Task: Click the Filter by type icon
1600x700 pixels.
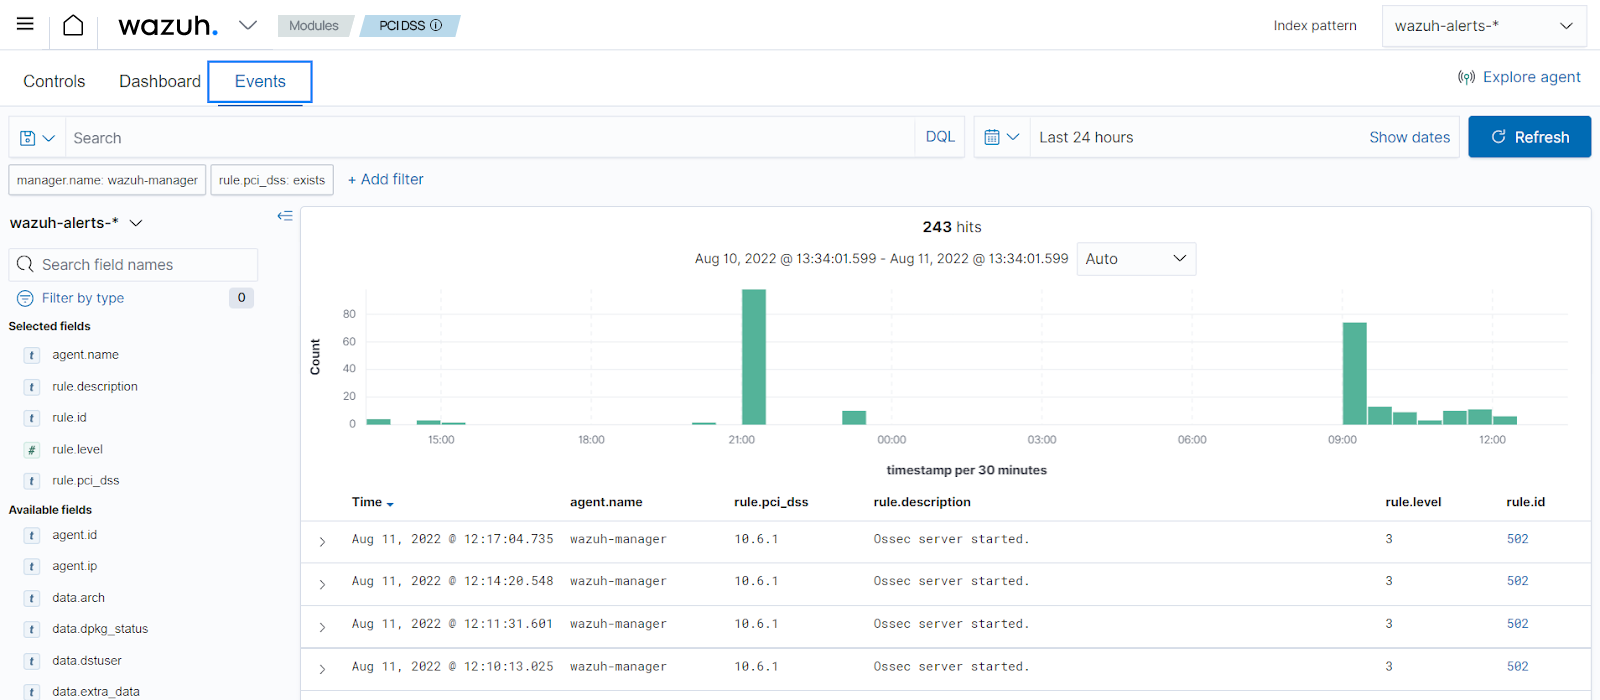Action: pyautogui.click(x=25, y=298)
